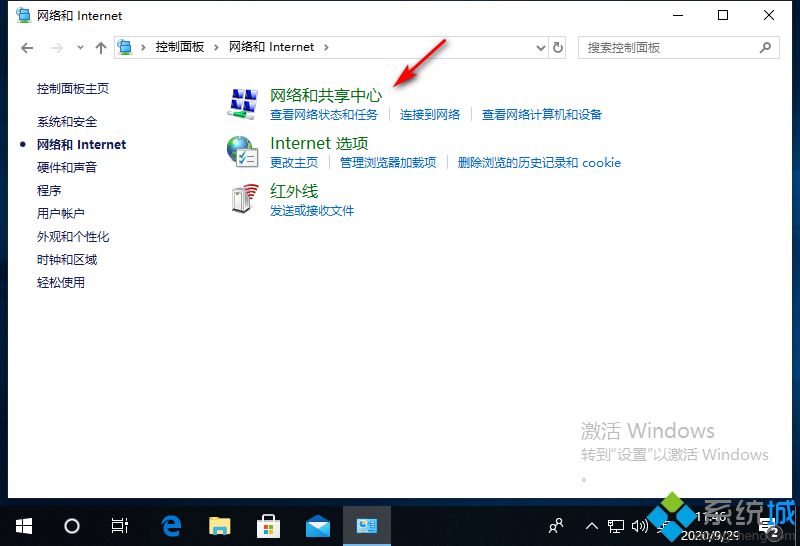Go up one level with up arrow

click(101, 48)
